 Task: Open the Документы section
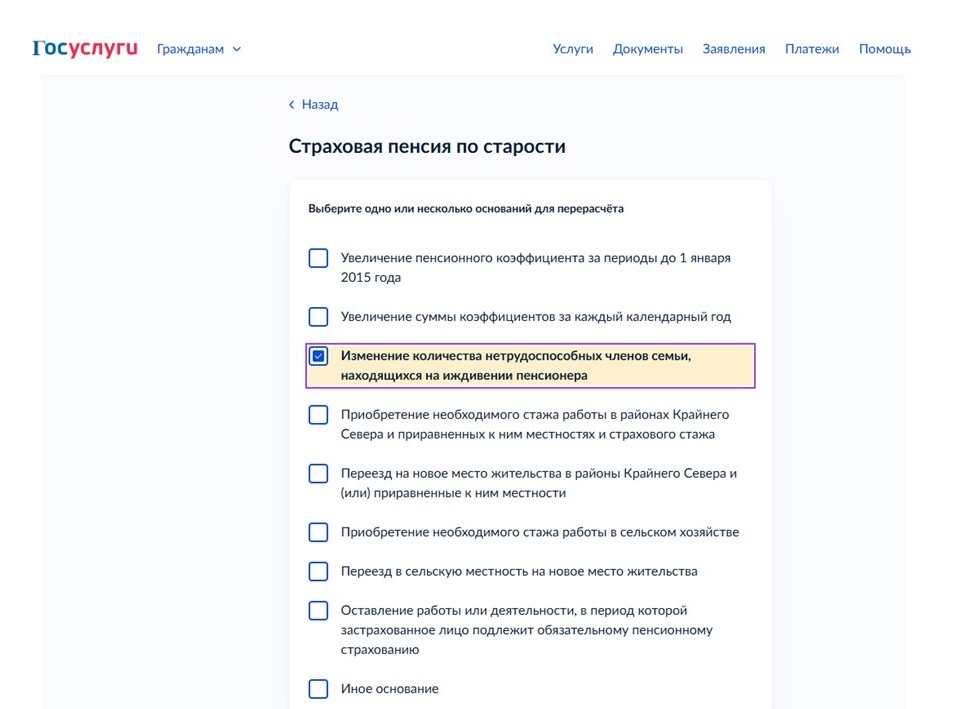(x=647, y=48)
